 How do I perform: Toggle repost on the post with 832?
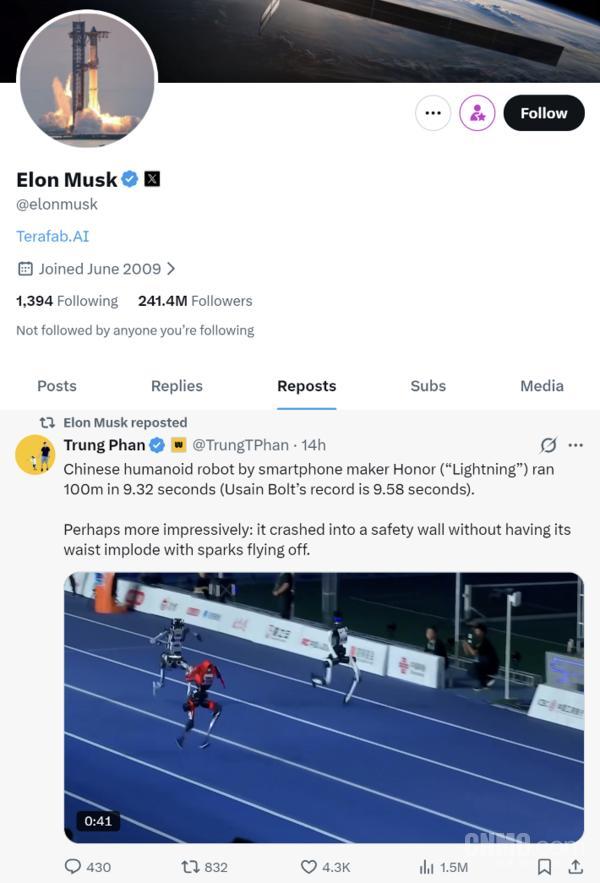(x=205, y=867)
